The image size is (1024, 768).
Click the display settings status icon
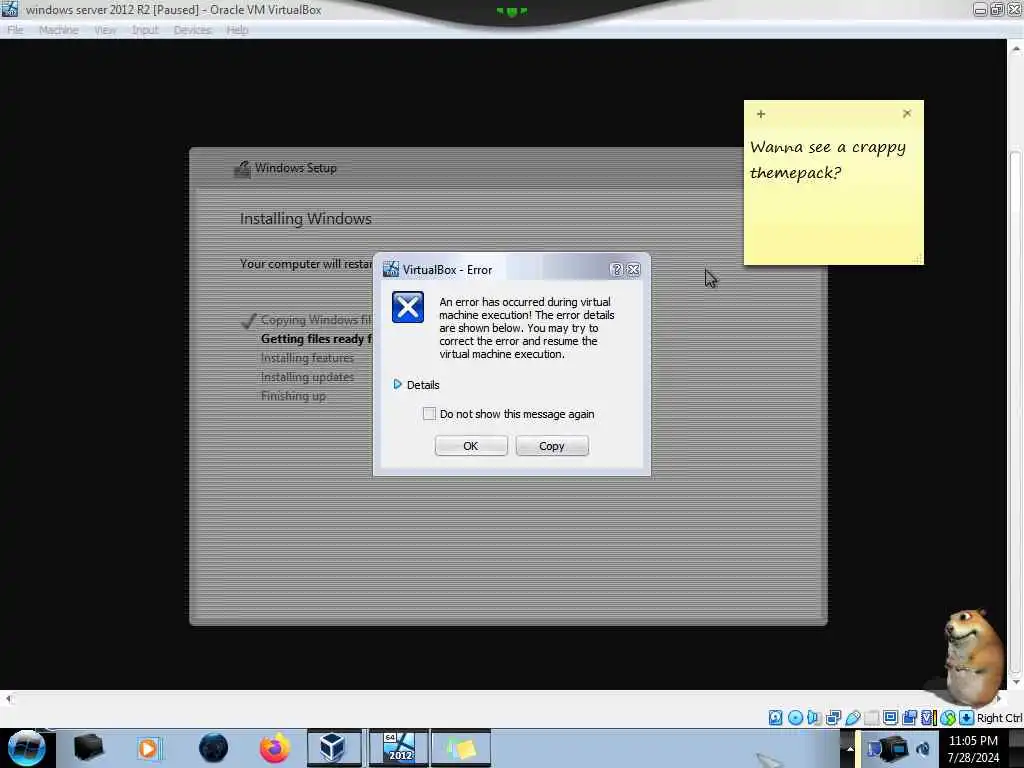click(x=890, y=718)
